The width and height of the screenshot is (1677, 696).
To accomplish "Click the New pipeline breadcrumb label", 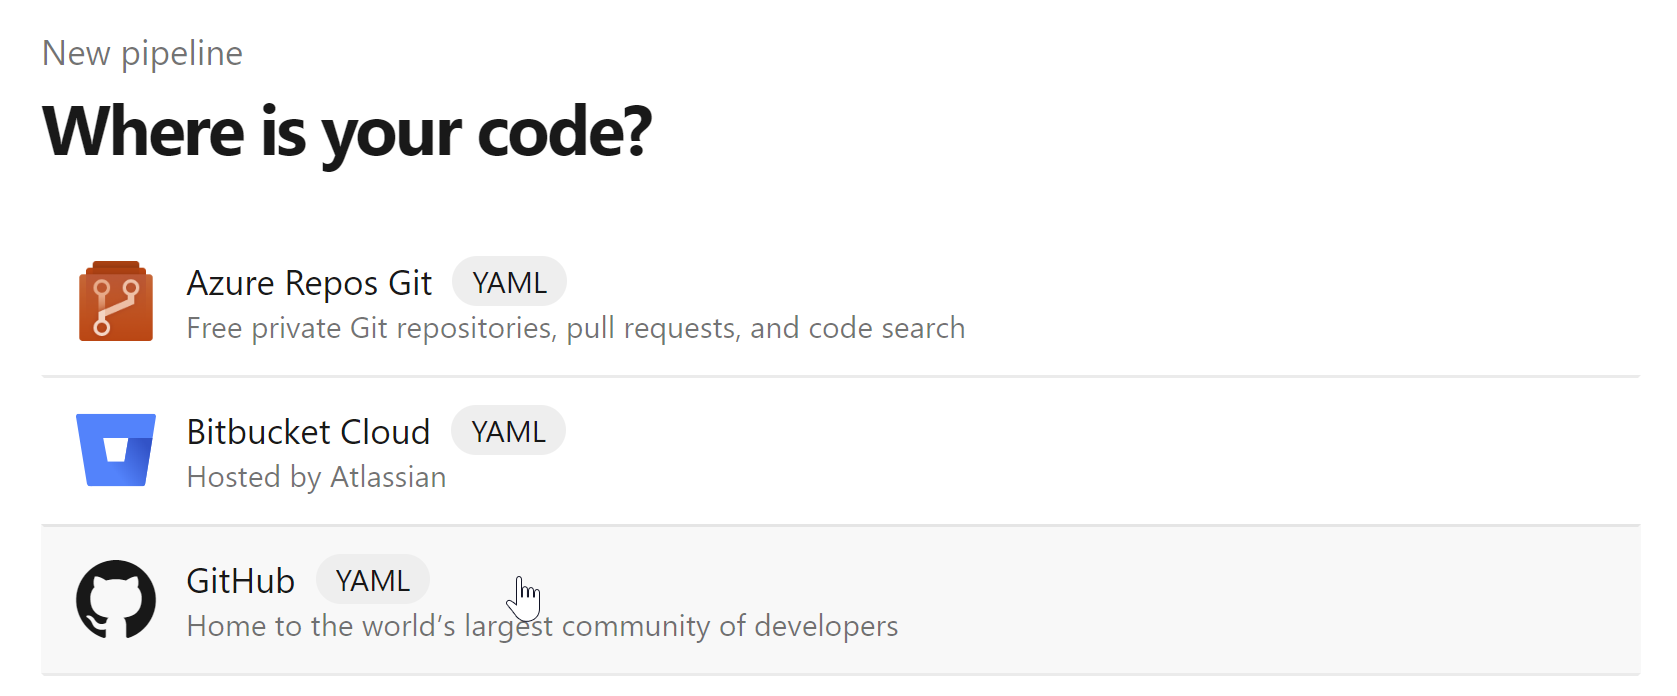I will (x=141, y=53).
